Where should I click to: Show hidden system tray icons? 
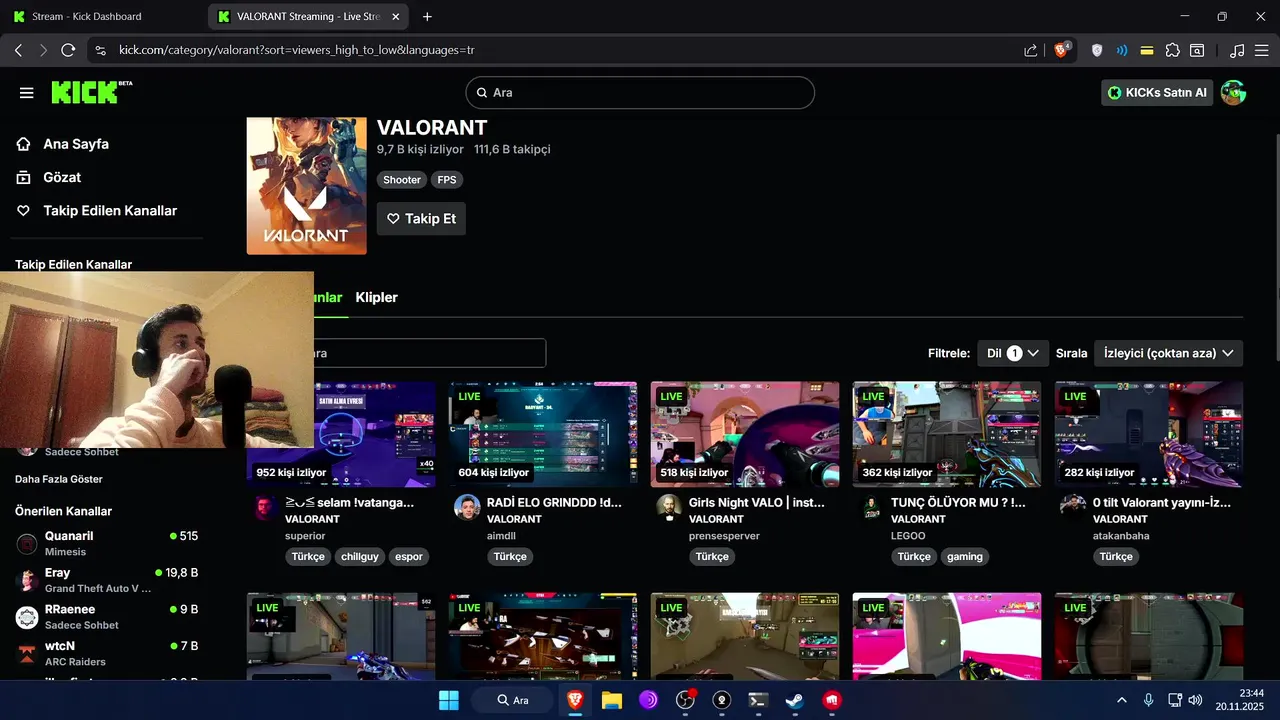click(1121, 700)
